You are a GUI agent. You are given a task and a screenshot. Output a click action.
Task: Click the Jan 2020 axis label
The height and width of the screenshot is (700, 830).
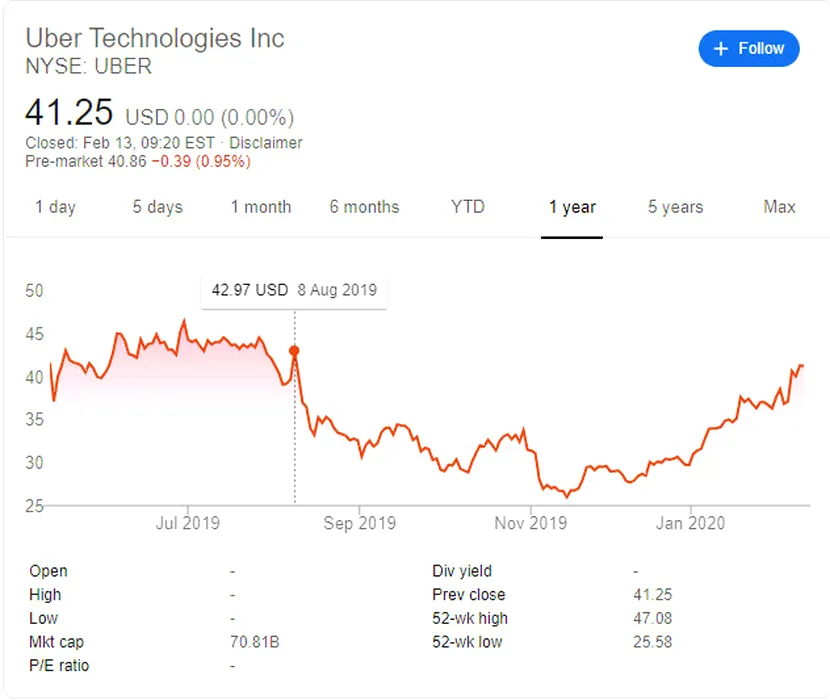click(691, 523)
